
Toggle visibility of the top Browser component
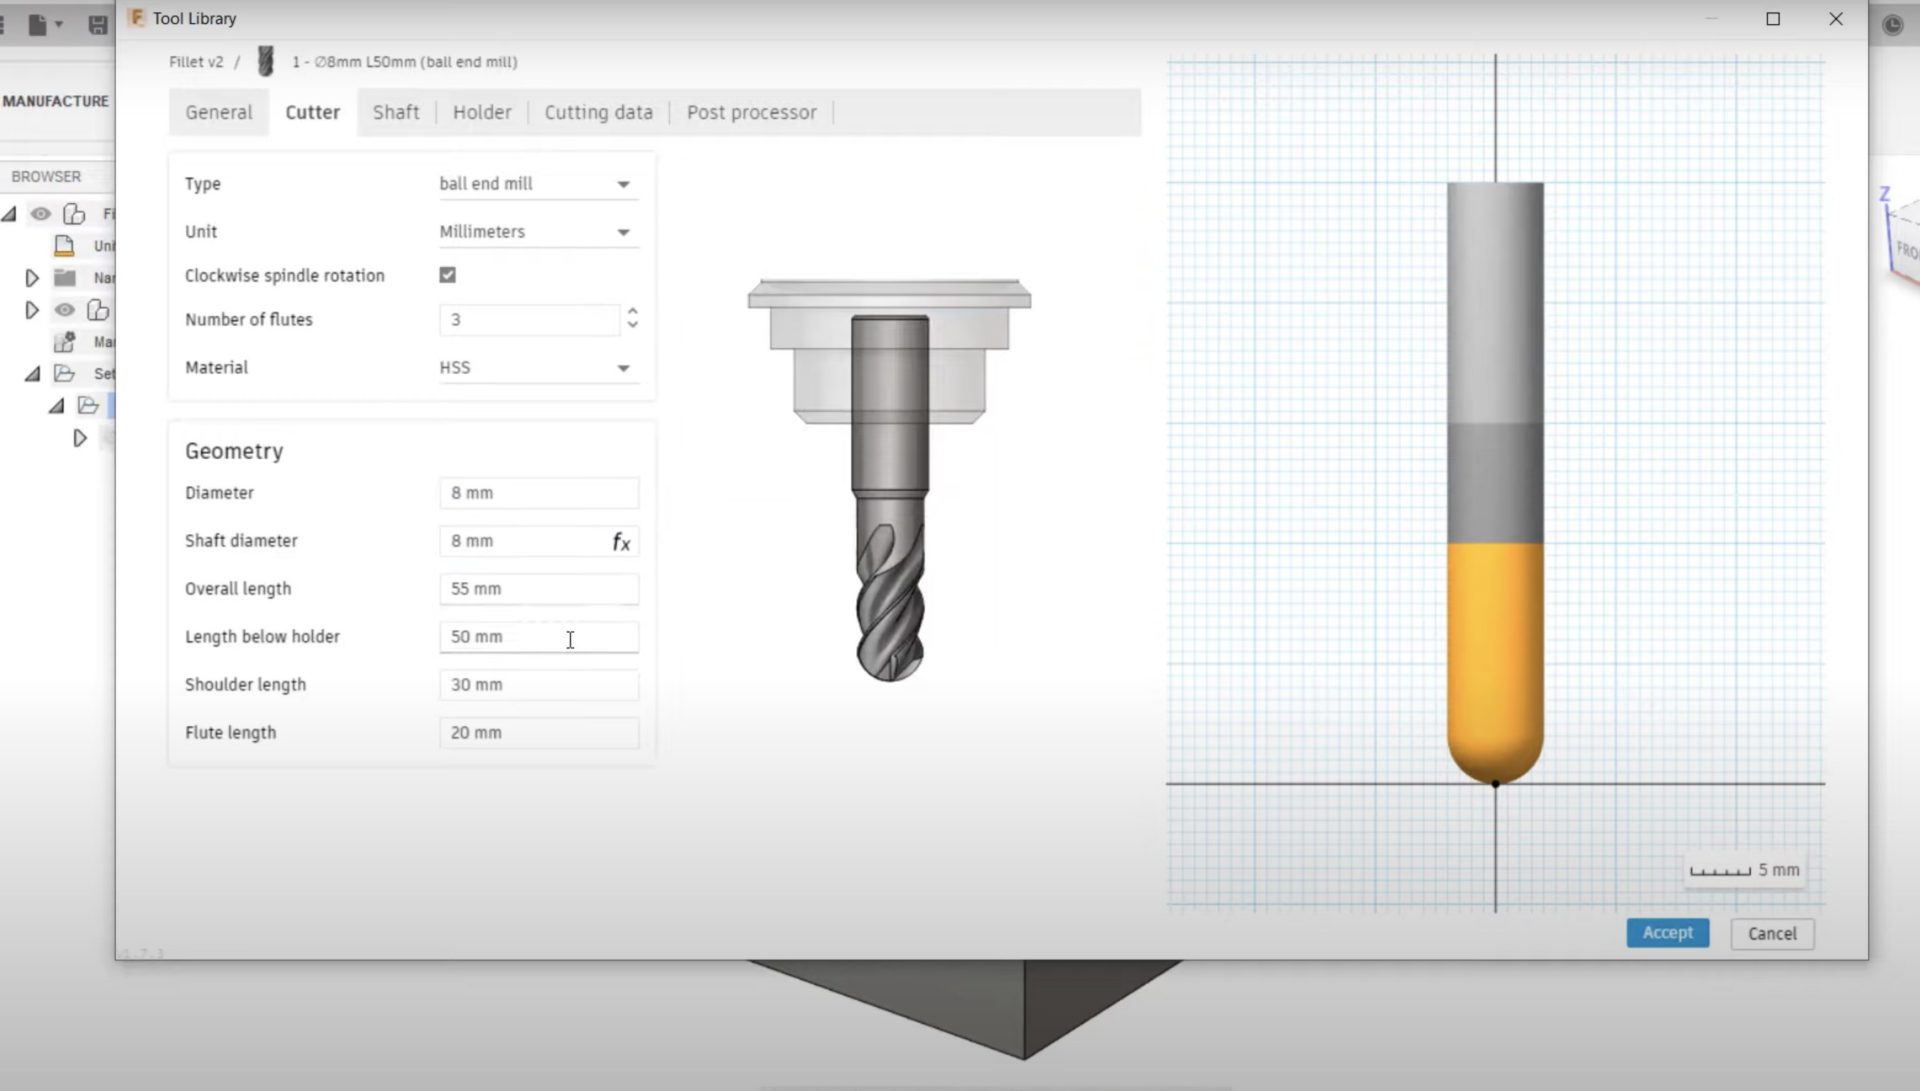[x=40, y=214]
